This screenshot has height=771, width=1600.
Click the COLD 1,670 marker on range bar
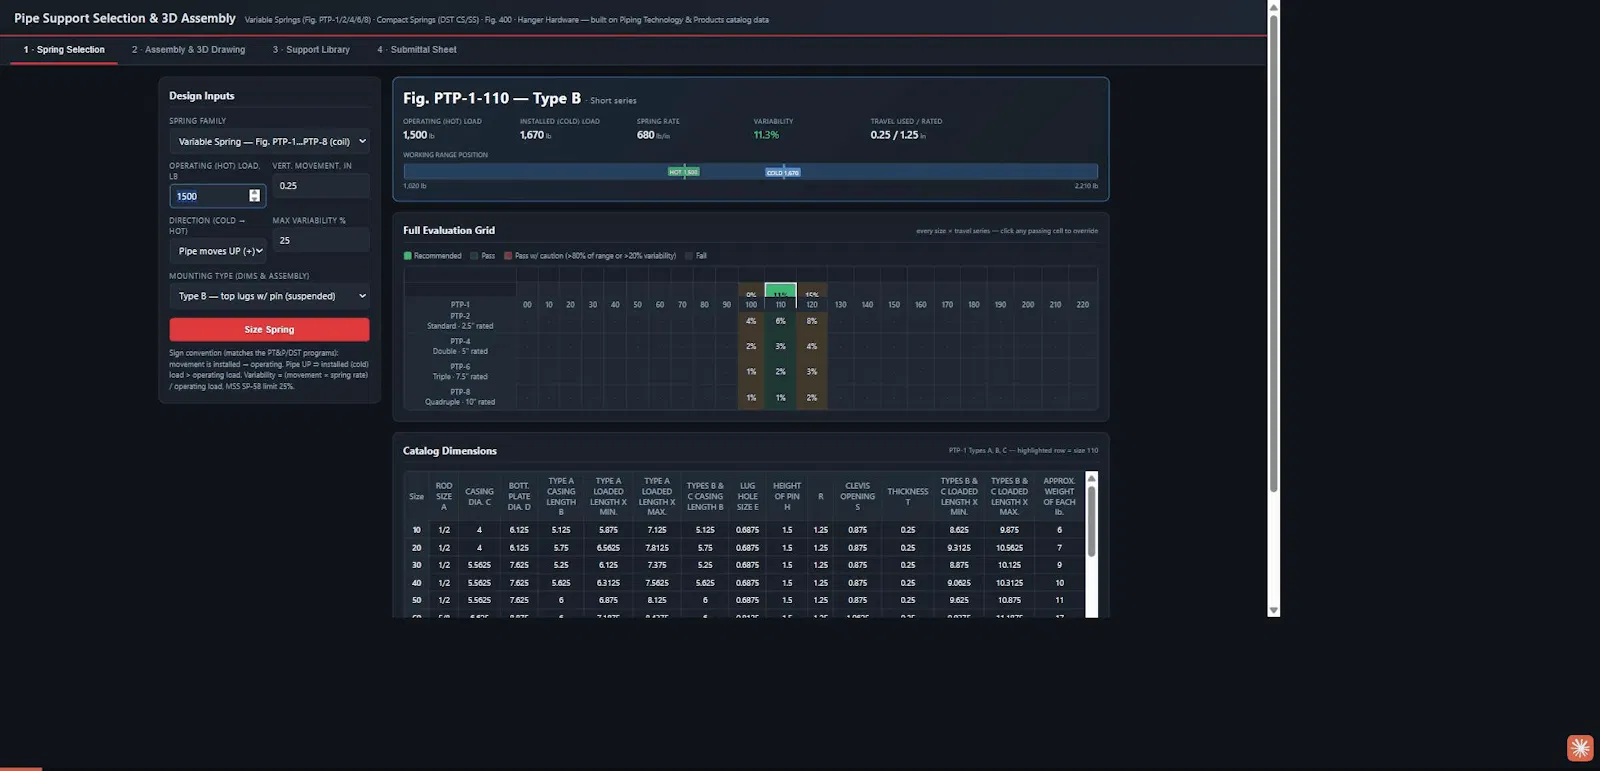coord(783,172)
